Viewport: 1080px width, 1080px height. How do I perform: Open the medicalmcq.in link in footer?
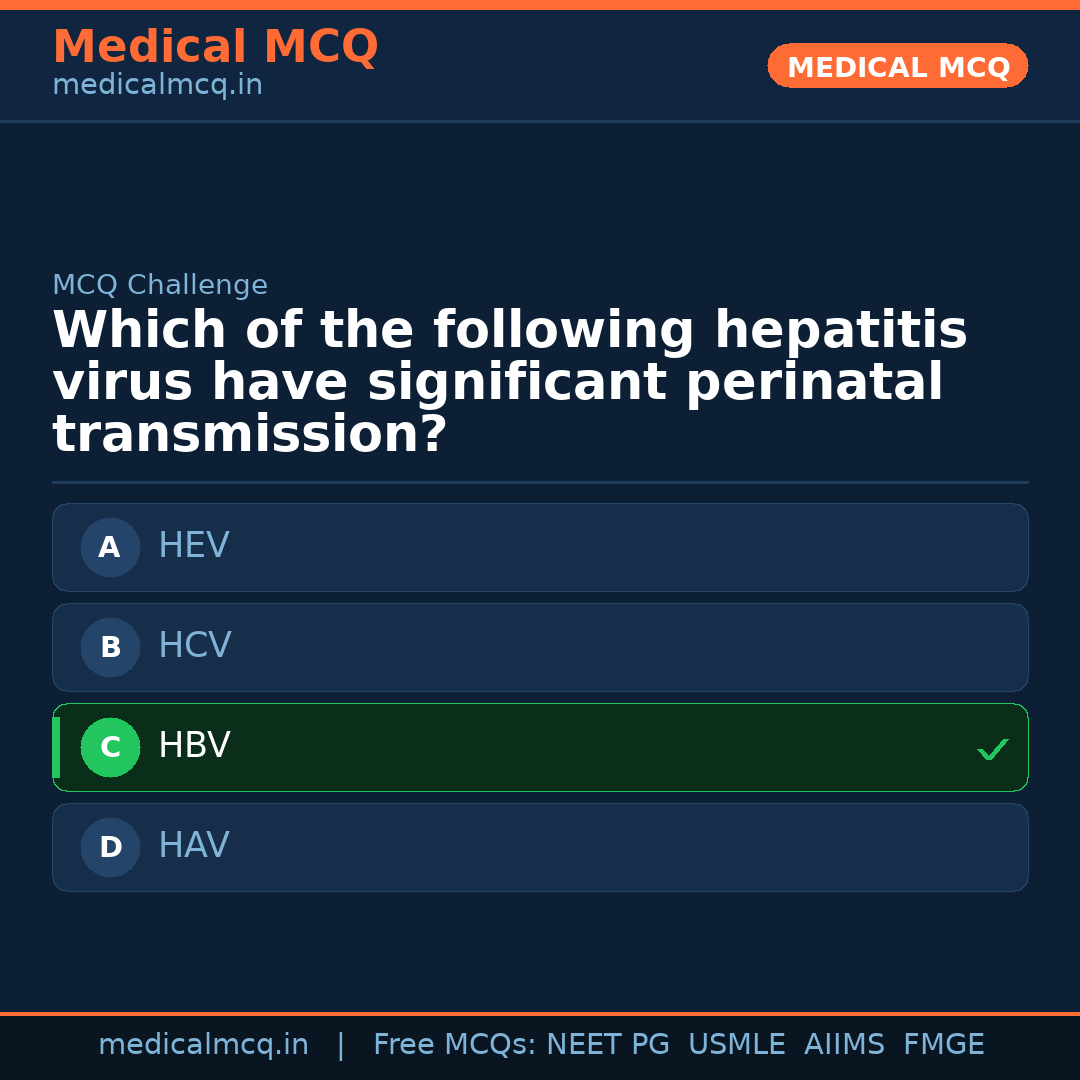pyautogui.click(x=203, y=1045)
